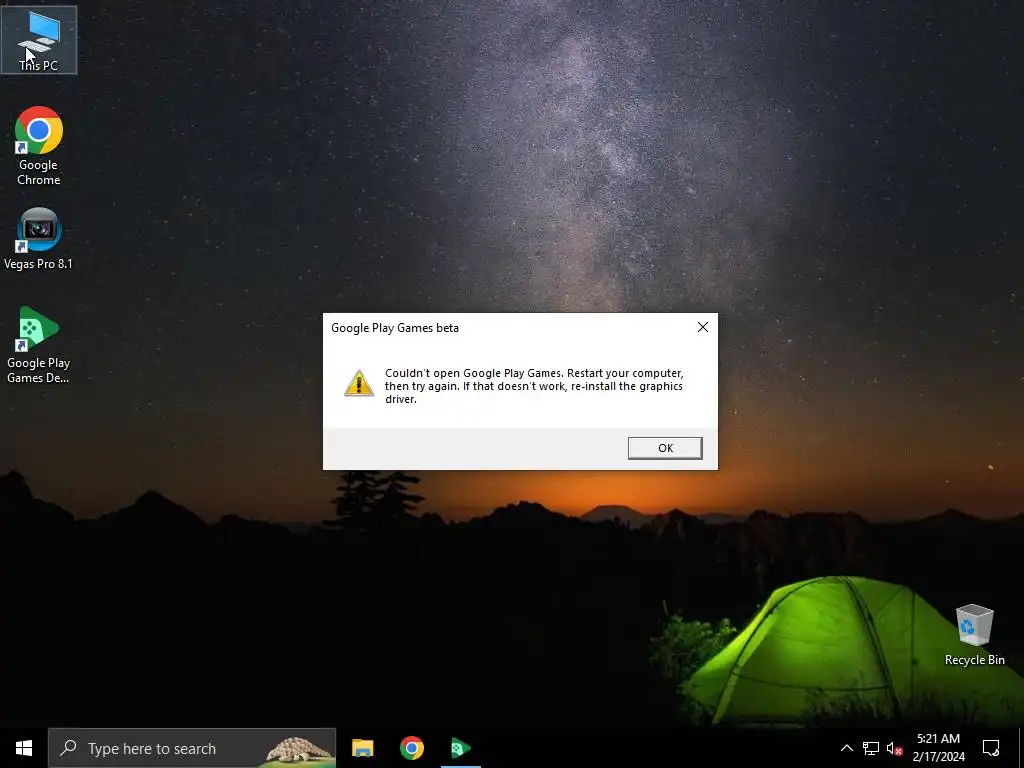The width and height of the screenshot is (1024, 768).
Task: Close the Google Play Games beta dialog
Action: click(703, 327)
